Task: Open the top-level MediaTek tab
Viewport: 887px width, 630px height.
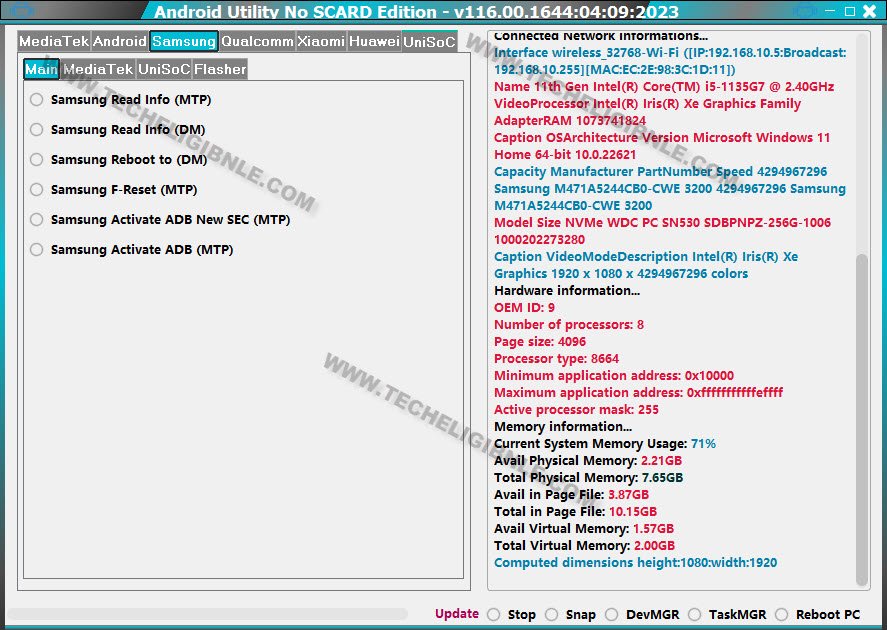Action: tap(54, 41)
